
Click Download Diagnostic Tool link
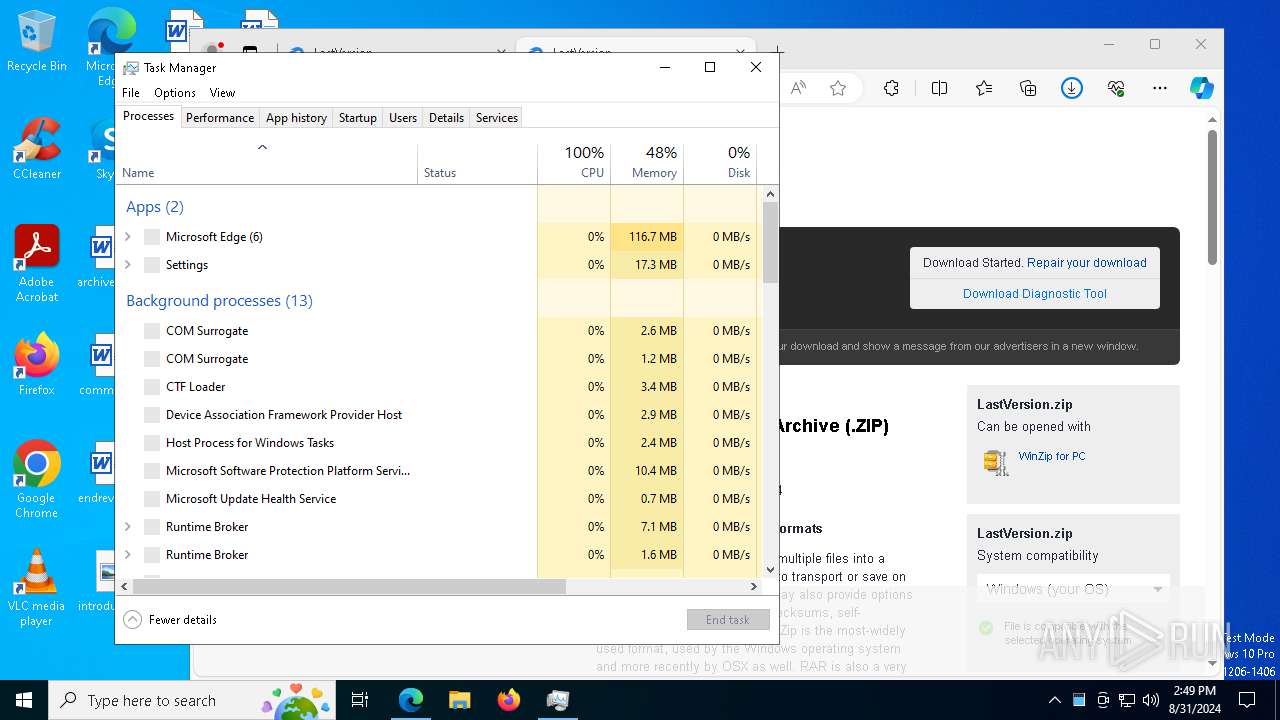tap(1035, 294)
